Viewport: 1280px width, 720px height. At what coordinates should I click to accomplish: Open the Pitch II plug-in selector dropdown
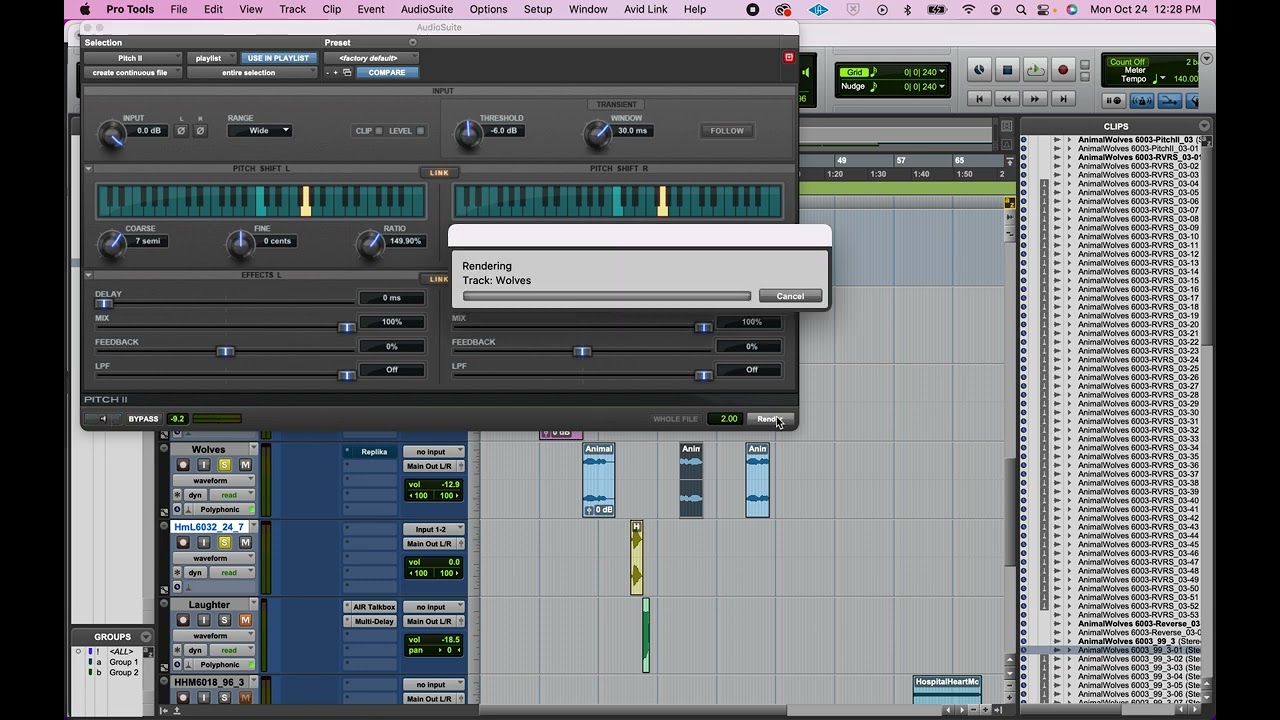coord(133,58)
